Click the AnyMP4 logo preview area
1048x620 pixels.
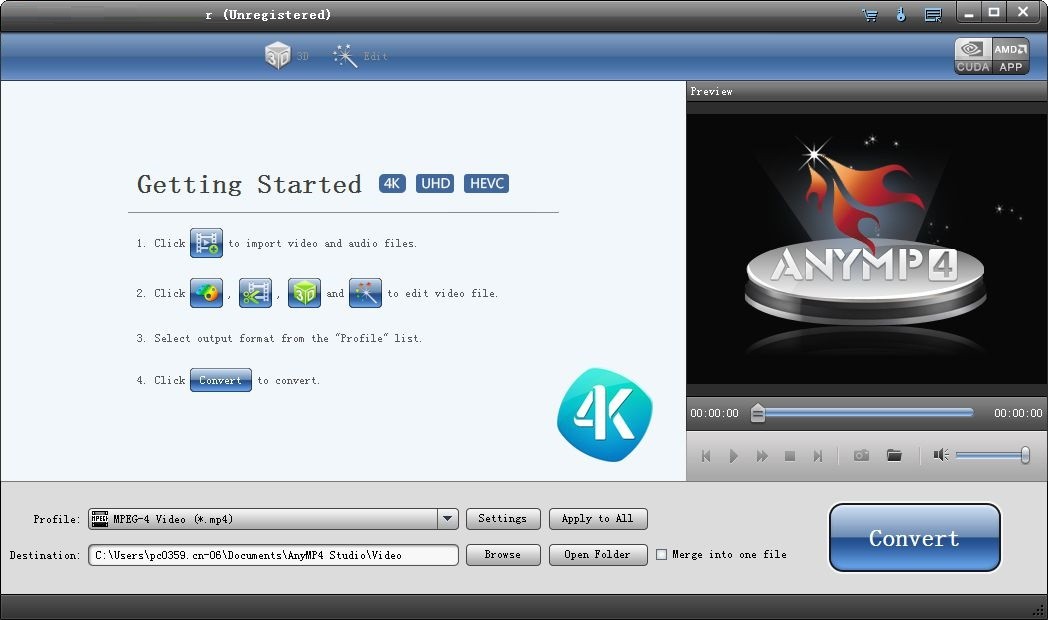(x=866, y=249)
